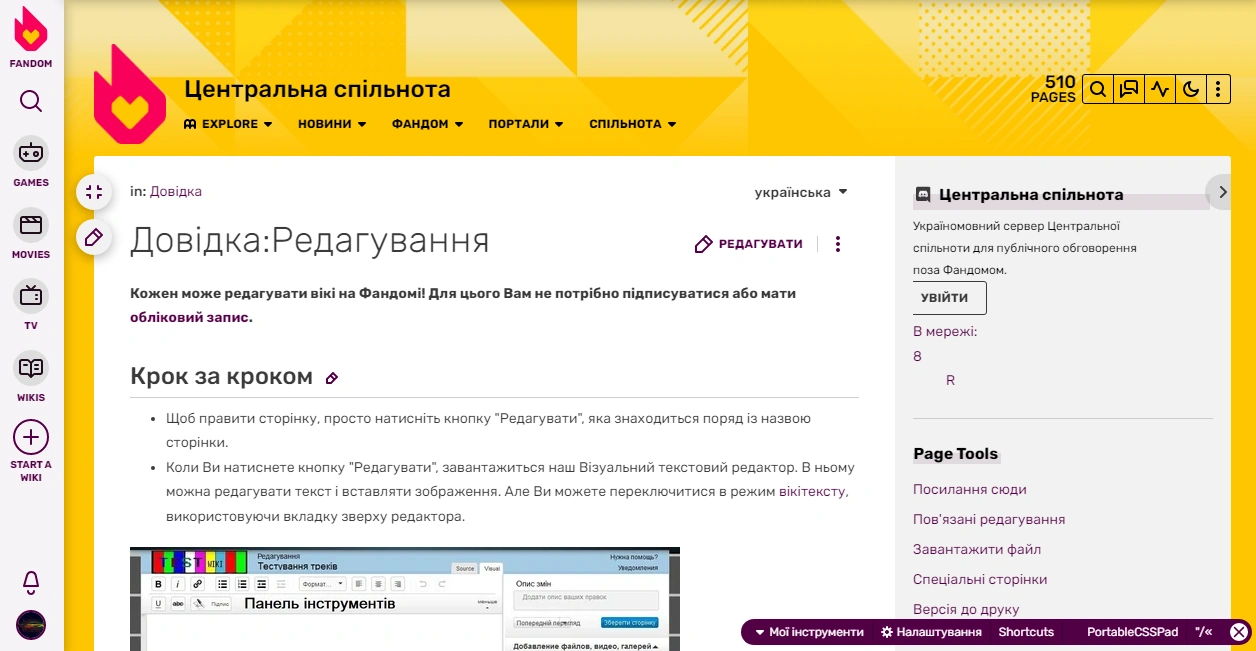Screen dimensions: 1256x651
Task: Click the floating pencil edit icon
Action: pos(94,237)
